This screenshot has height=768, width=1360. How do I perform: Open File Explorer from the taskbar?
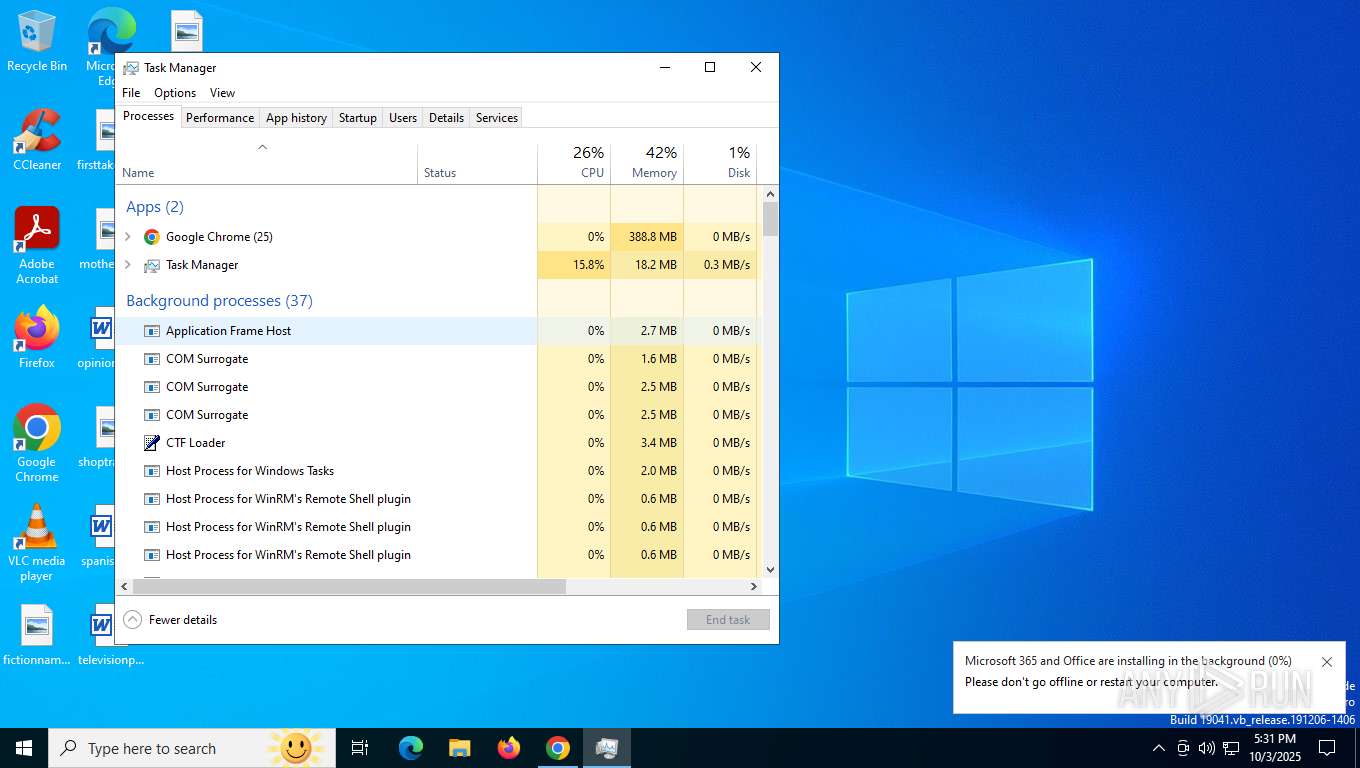(x=460, y=748)
